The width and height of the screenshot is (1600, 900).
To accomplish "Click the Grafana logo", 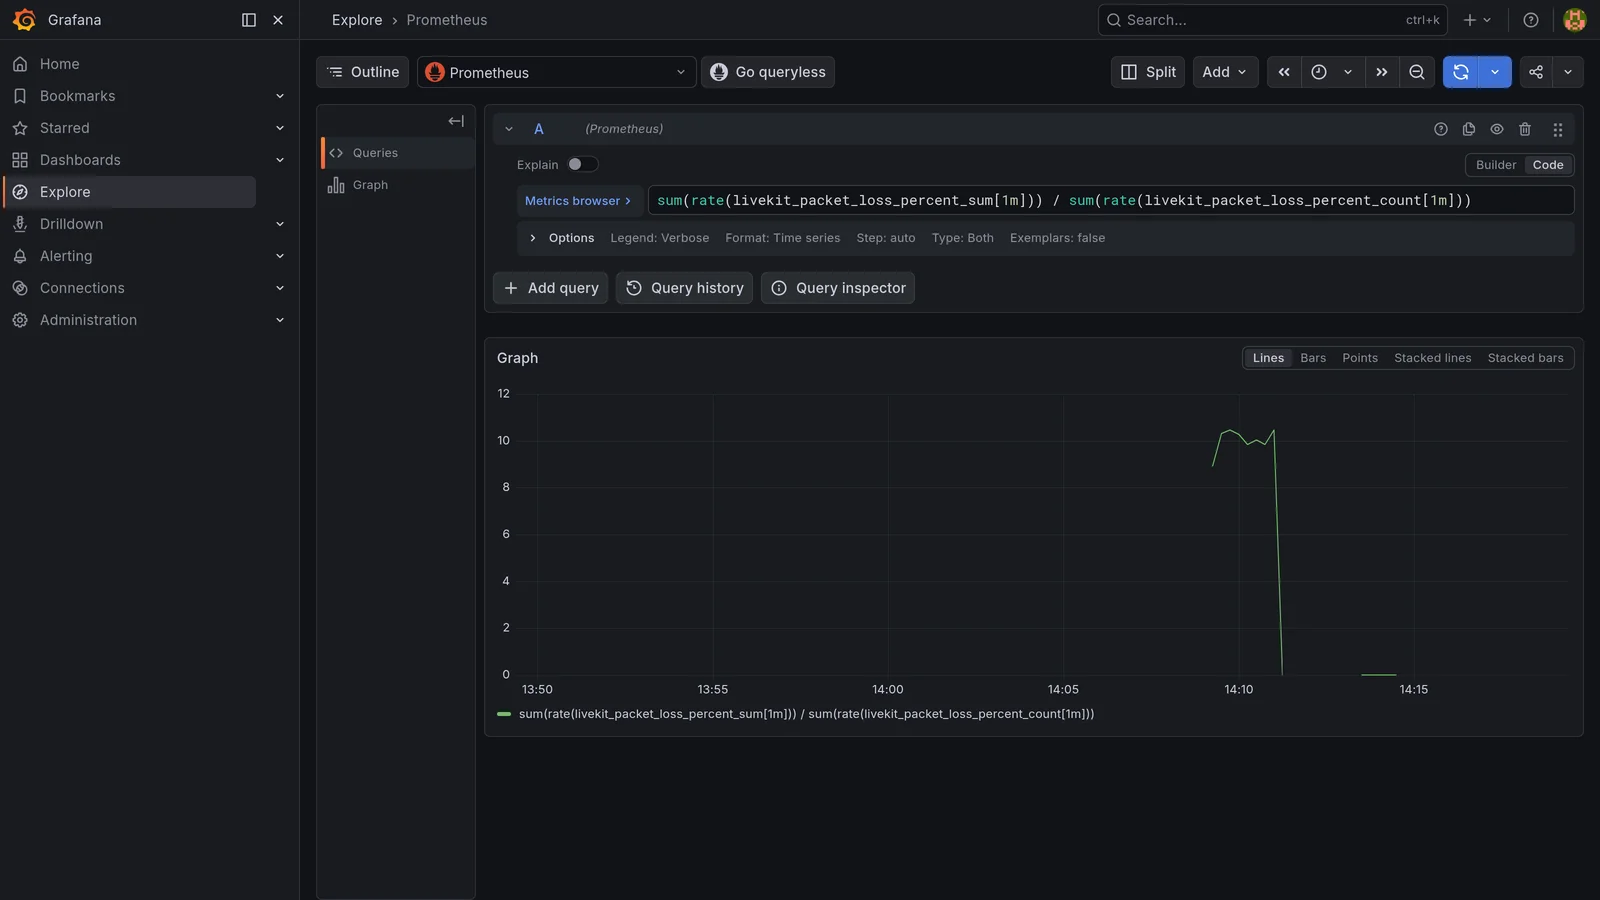I will tap(24, 20).
